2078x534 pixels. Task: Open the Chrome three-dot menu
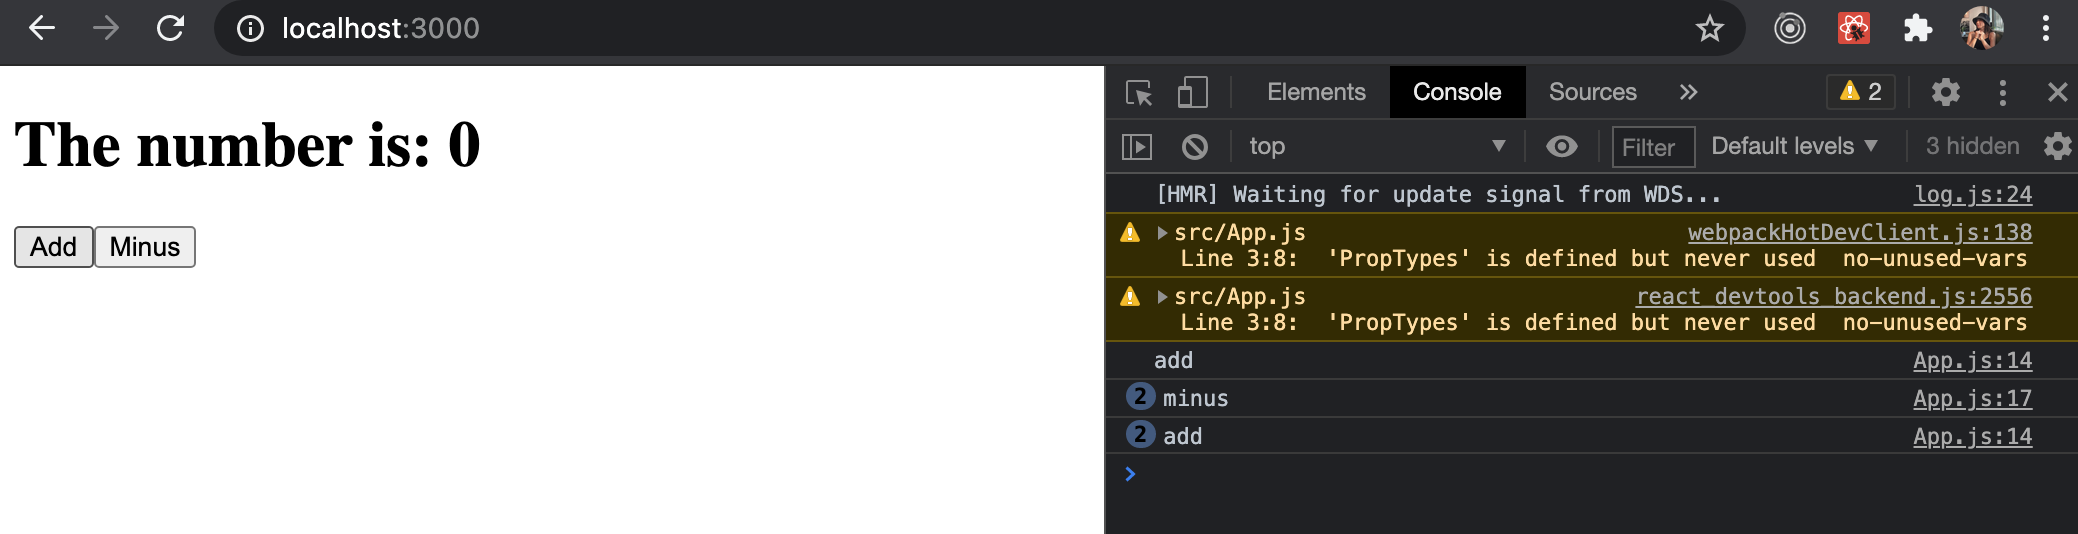coord(2046,28)
